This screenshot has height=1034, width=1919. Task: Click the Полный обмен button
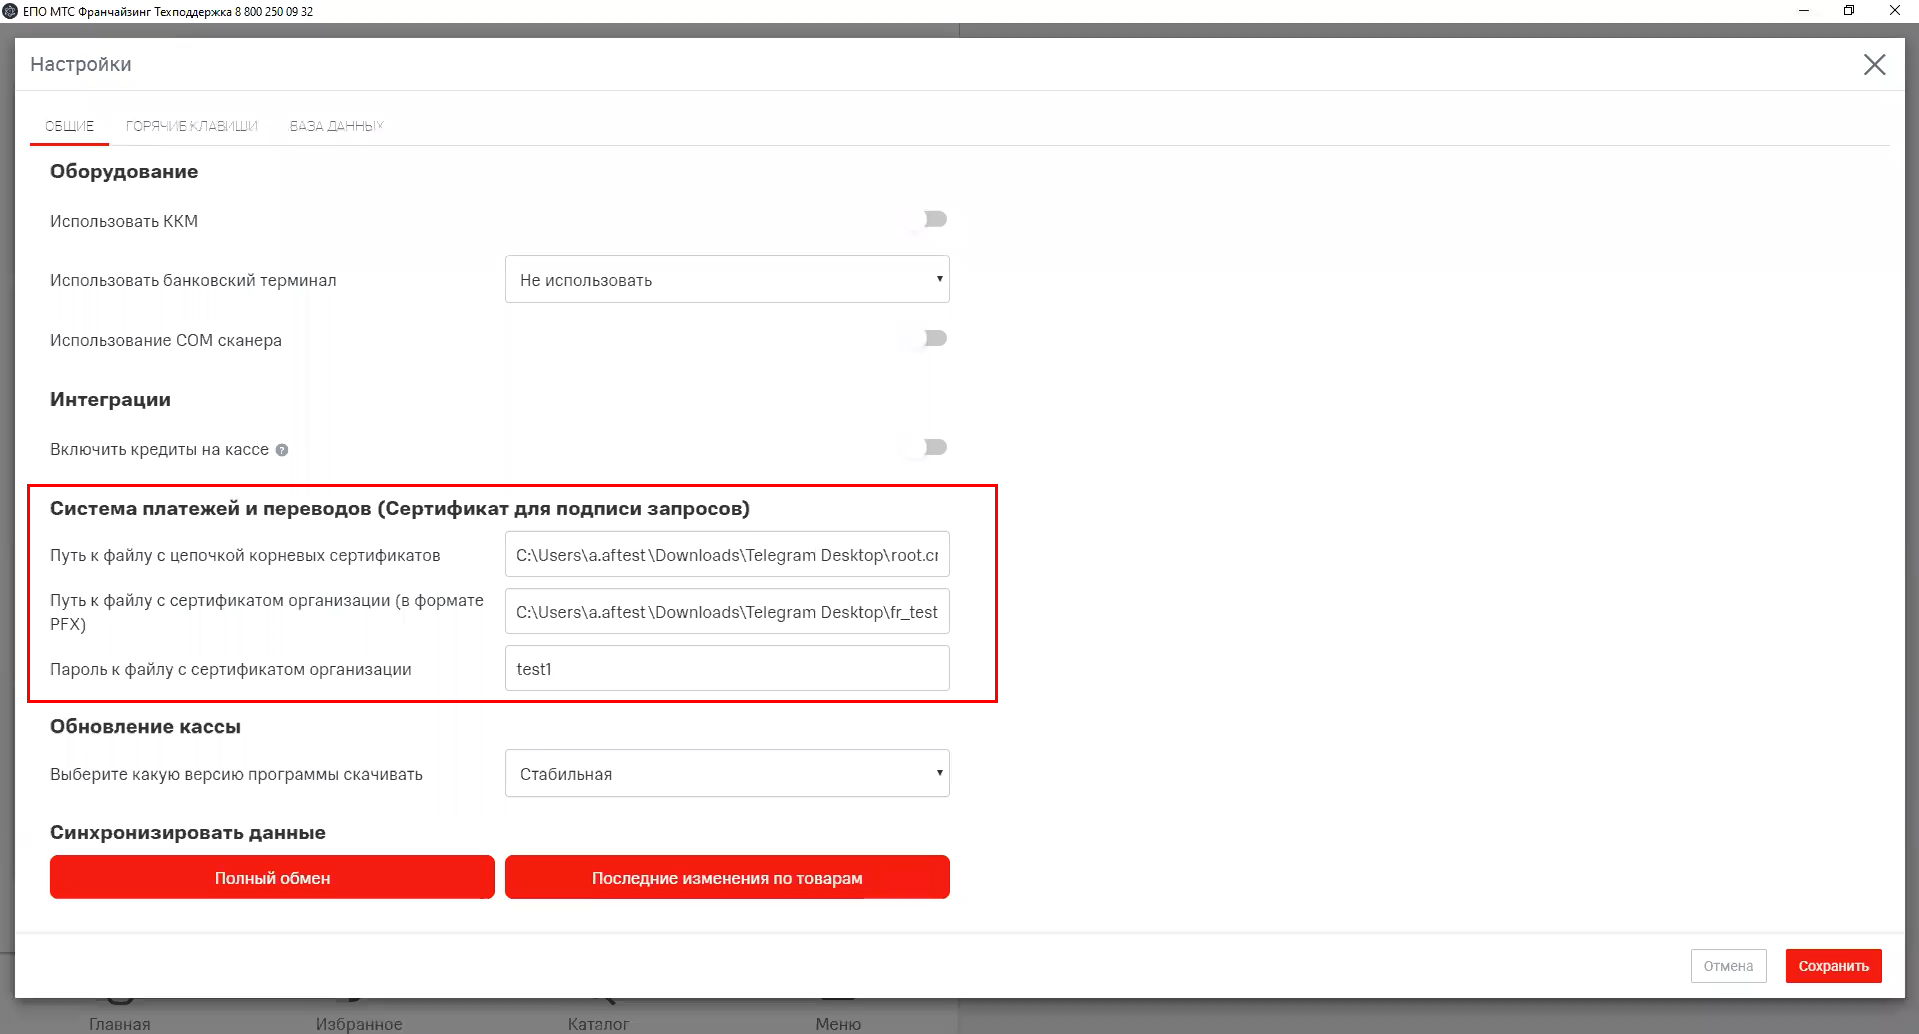pos(272,877)
